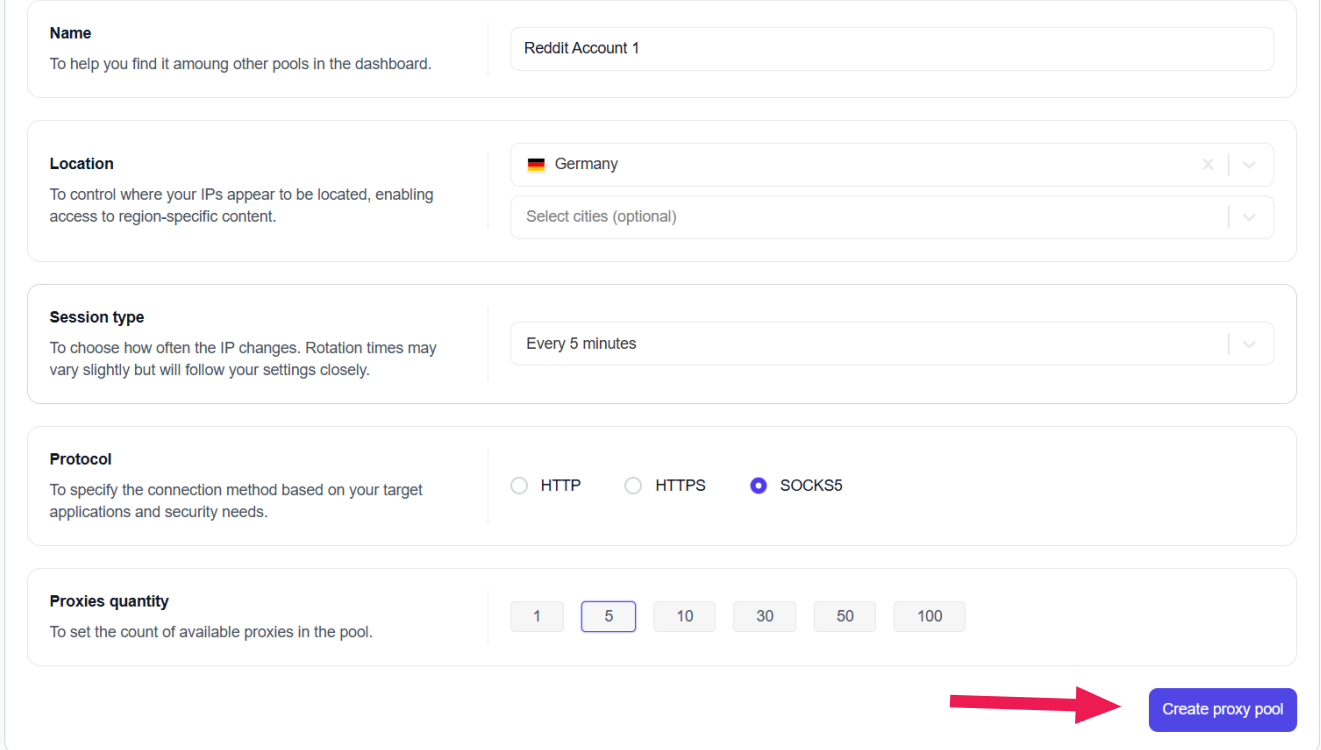The width and height of the screenshot is (1321, 750).
Task: Click the Select cities (optional) field
Action: point(891,217)
